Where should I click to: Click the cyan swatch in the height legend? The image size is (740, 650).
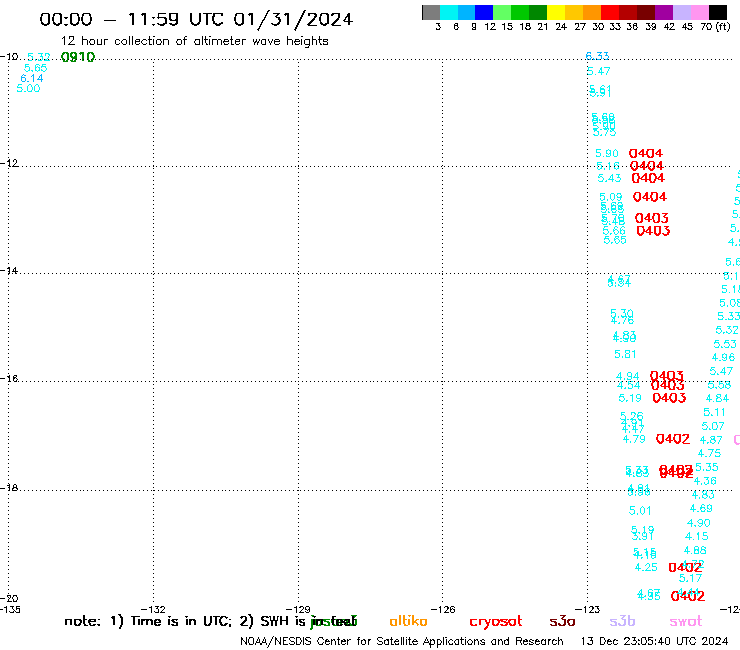tap(449, 12)
